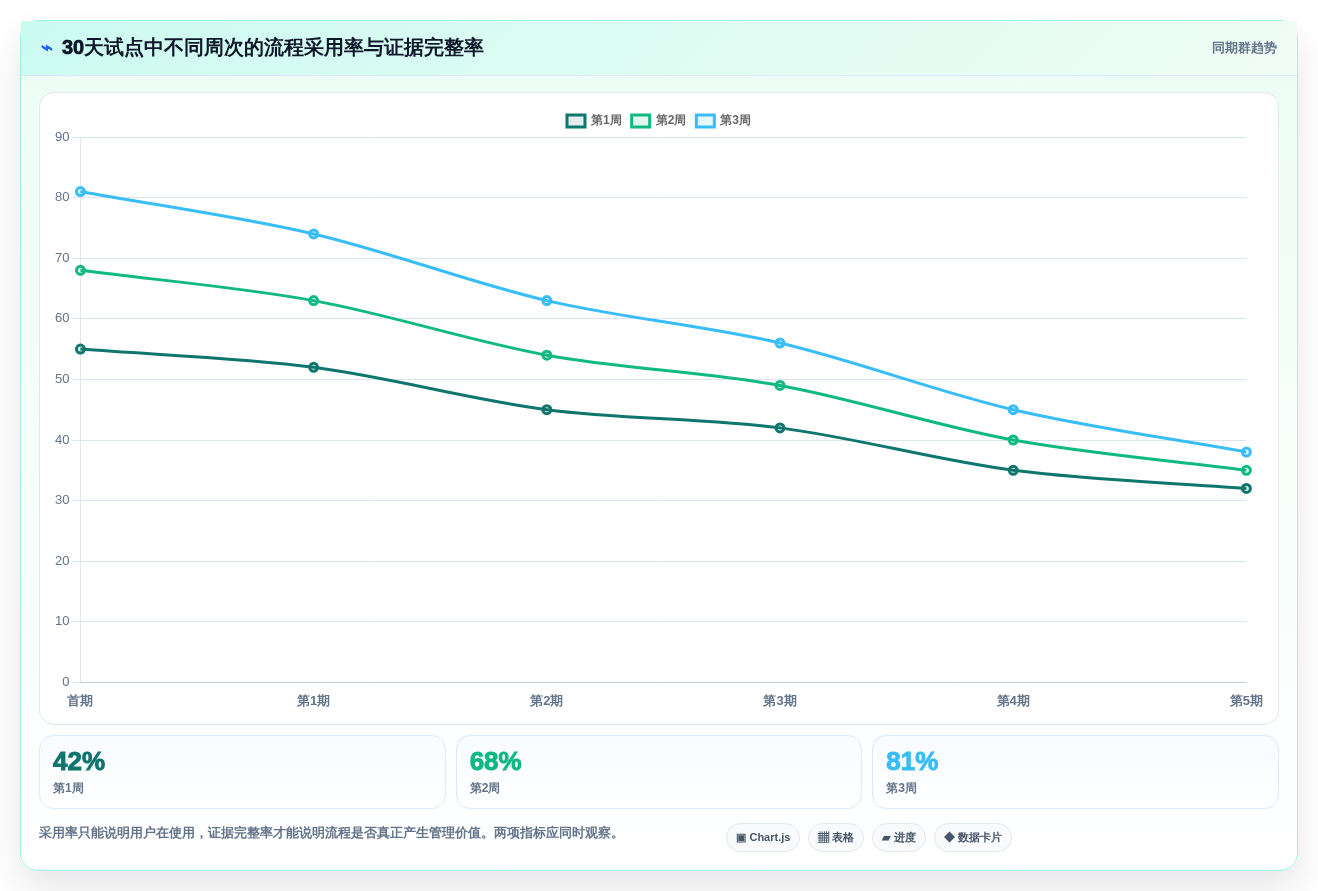Viewport: 1318px width, 891px height.
Task: Click 第3周 data point at 第1期
Action: pos(314,234)
